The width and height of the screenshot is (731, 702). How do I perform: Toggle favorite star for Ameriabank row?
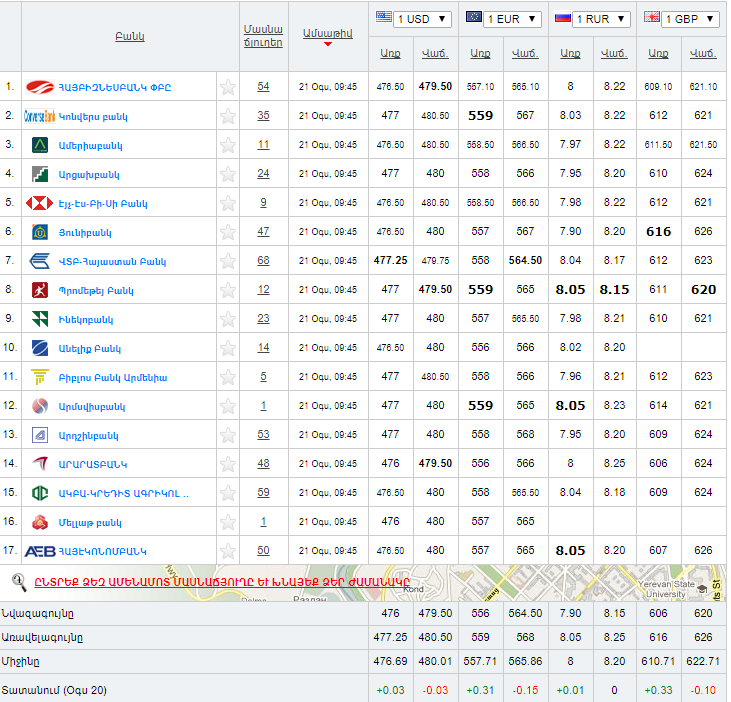coord(228,145)
